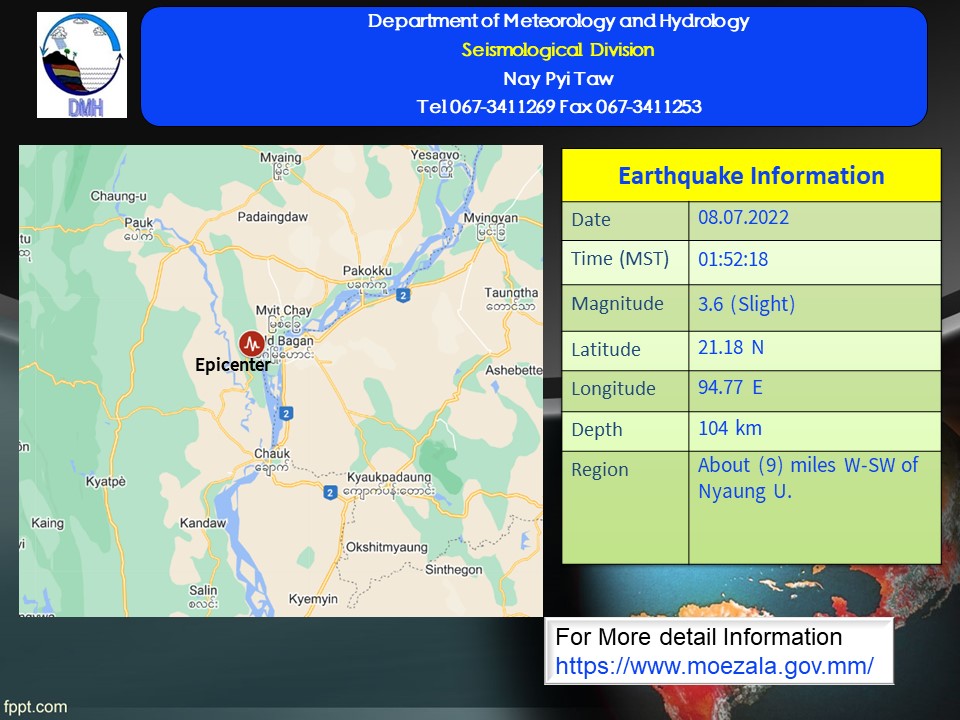Select the longitude value "94.77 E"
This screenshot has height=720, width=960.
(730, 387)
